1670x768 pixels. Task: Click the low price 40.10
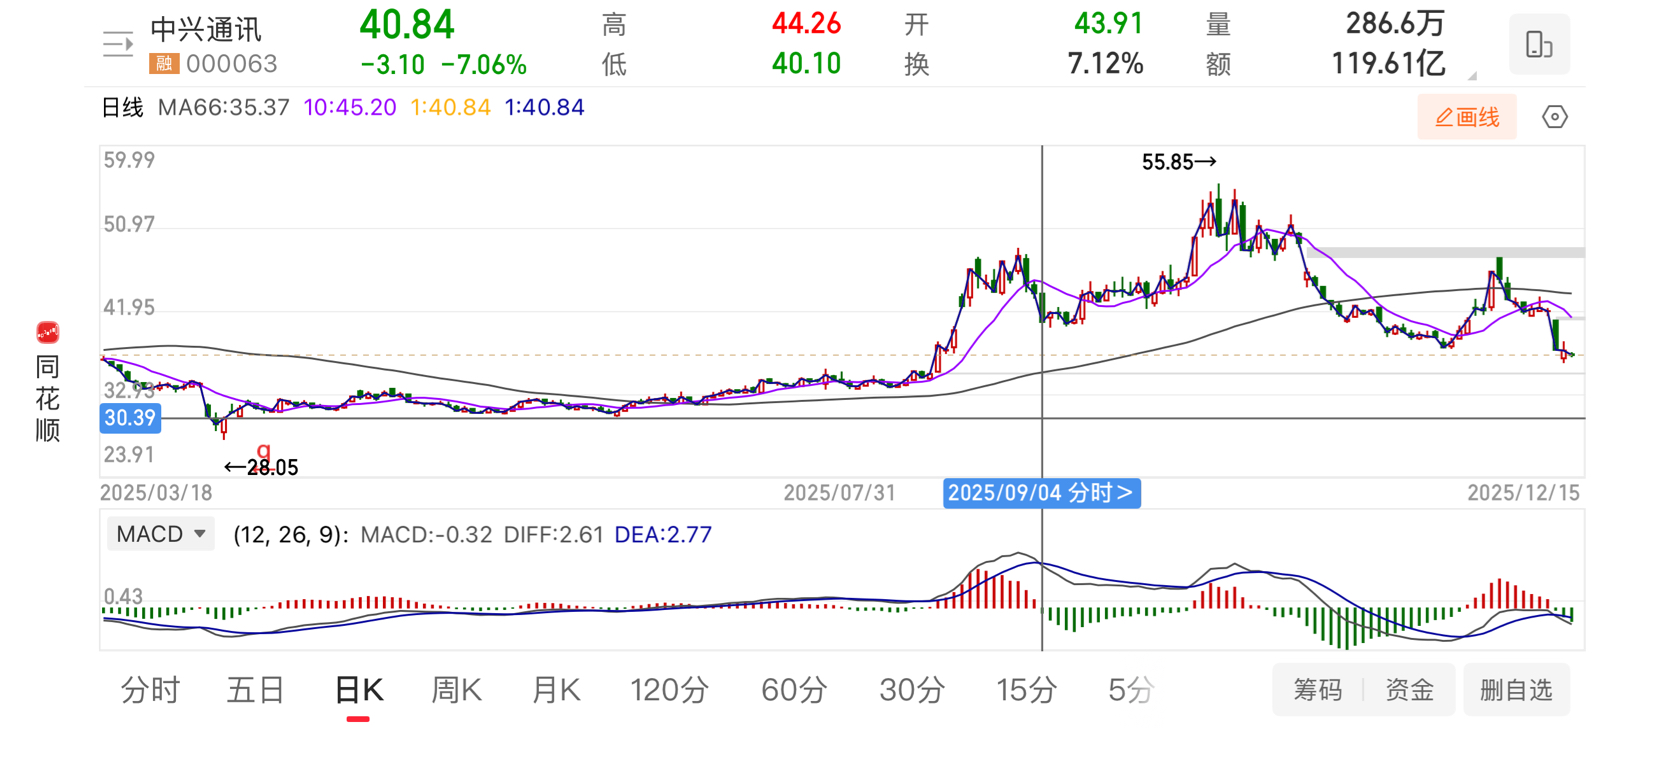pyautogui.click(x=806, y=64)
